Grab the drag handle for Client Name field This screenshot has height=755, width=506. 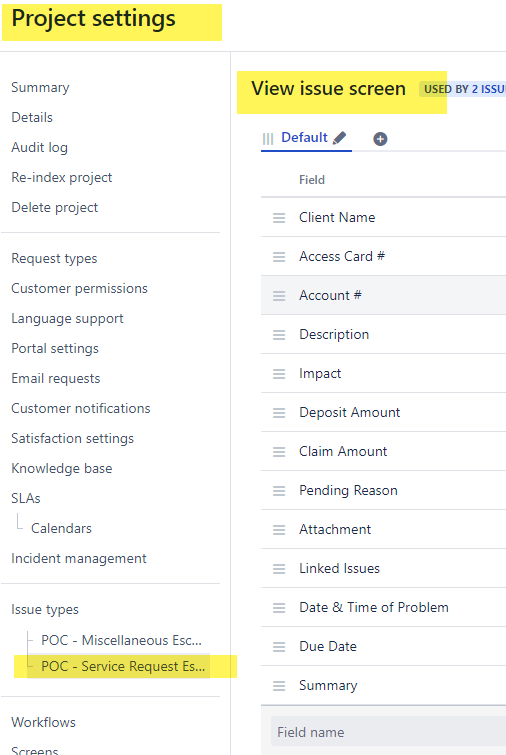pyautogui.click(x=279, y=218)
